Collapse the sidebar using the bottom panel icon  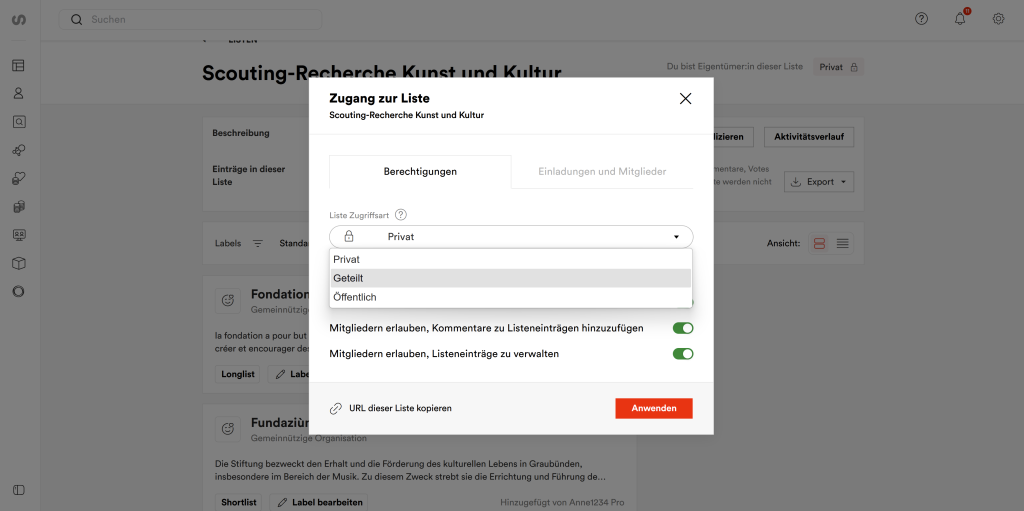18,489
